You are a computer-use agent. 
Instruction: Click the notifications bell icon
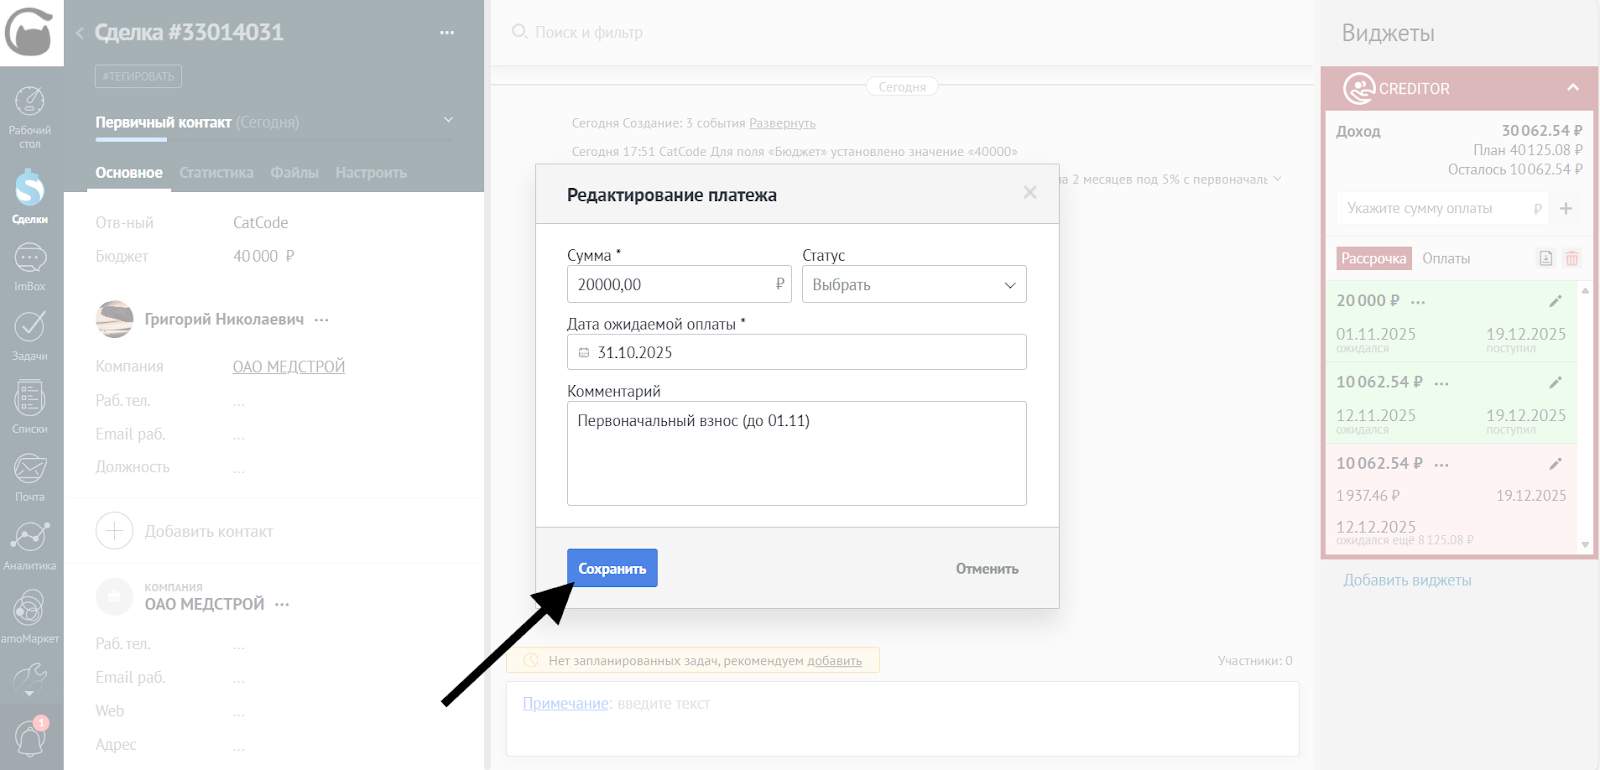tap(30, 738)
